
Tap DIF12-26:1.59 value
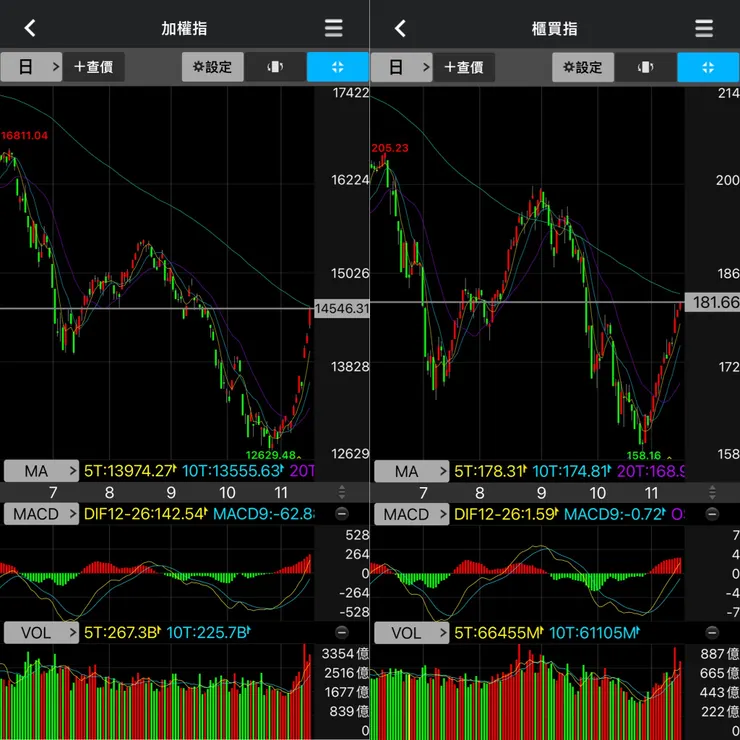[x=506, y=514]
